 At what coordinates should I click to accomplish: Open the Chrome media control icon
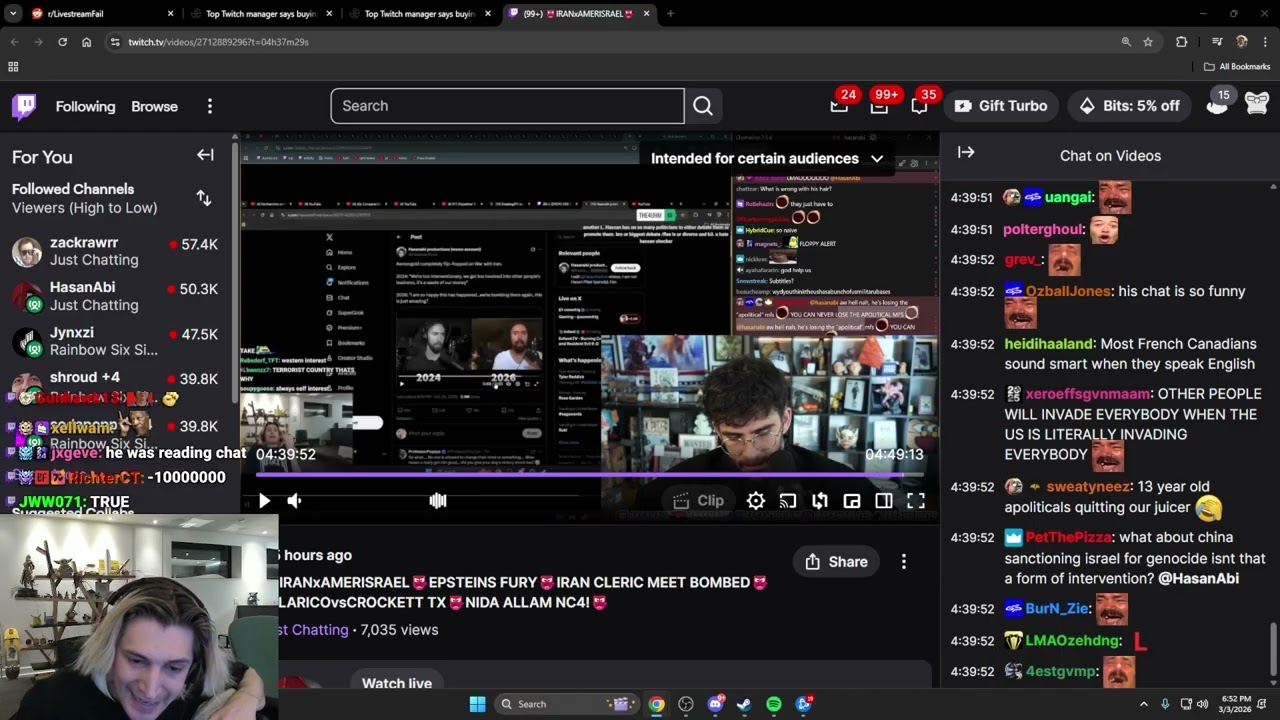1217,42
